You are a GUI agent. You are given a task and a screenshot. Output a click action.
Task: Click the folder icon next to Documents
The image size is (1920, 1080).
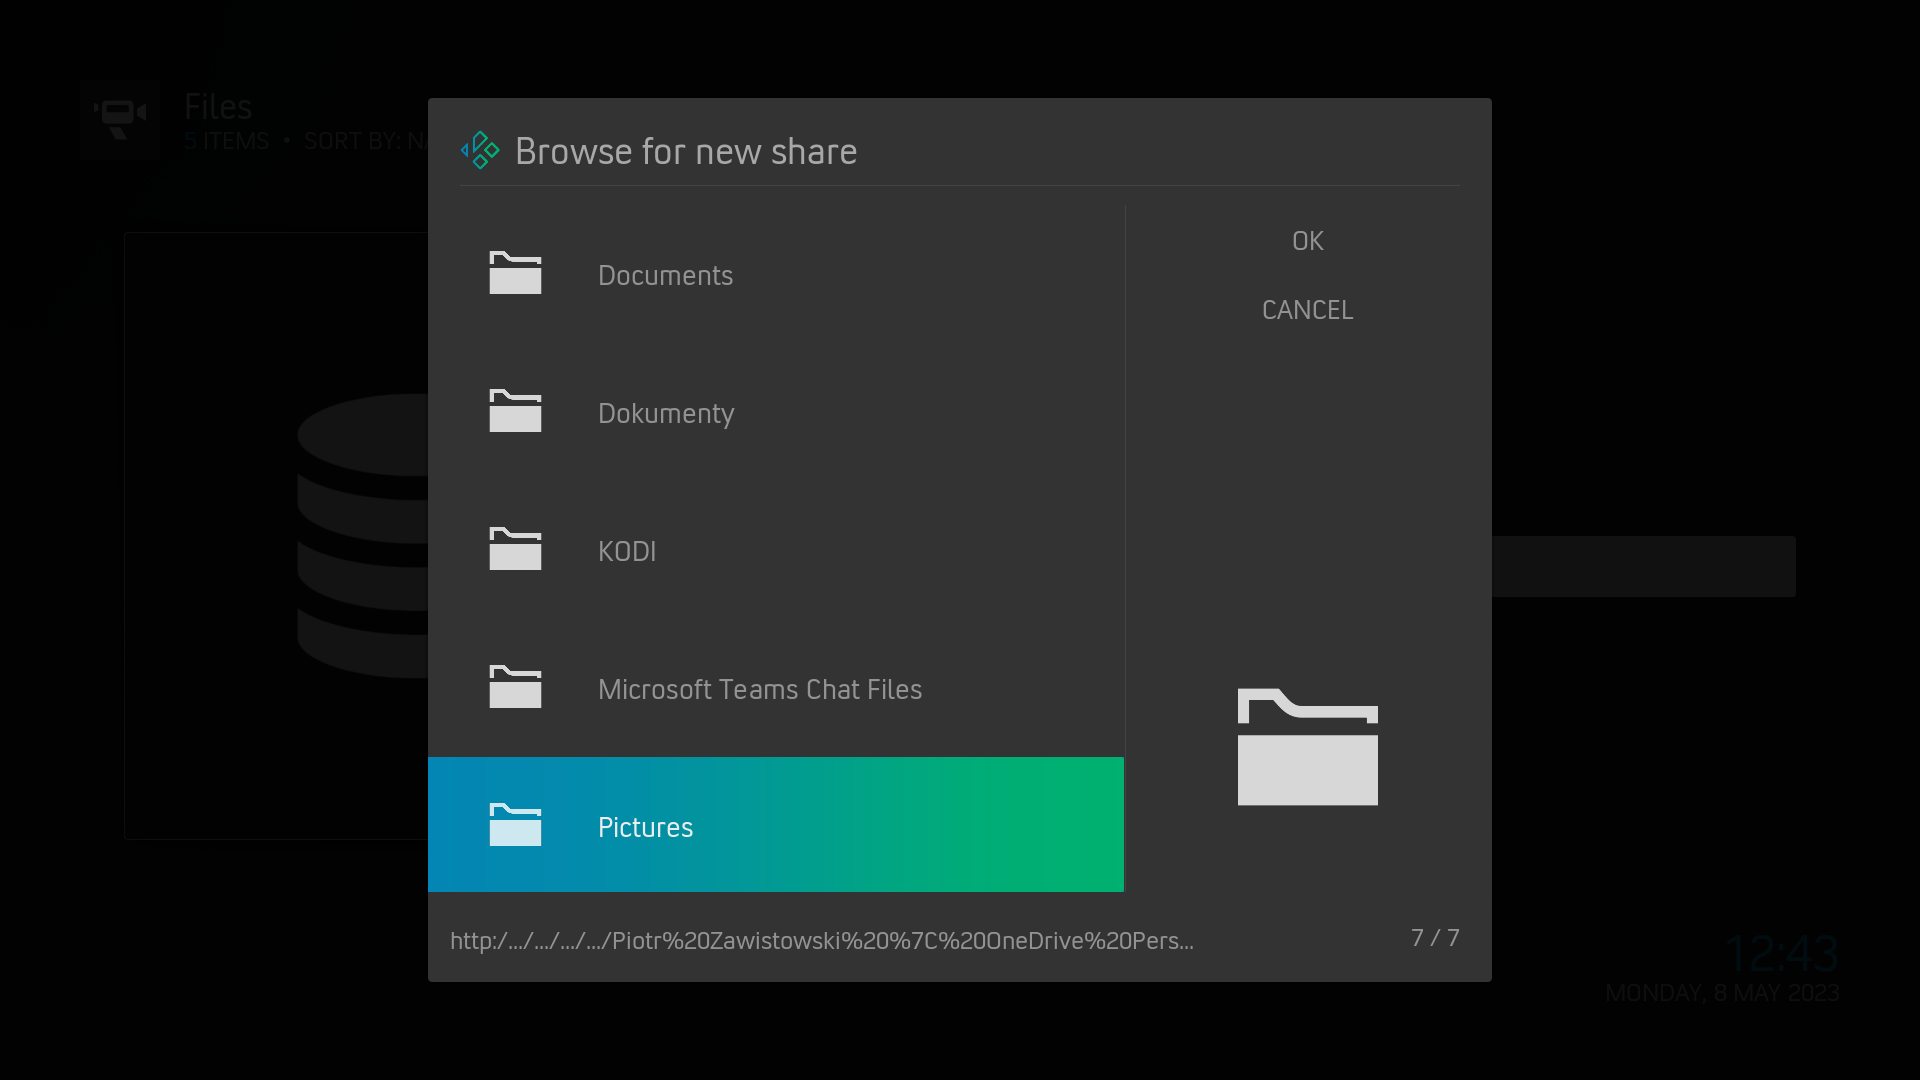(515, 273)
